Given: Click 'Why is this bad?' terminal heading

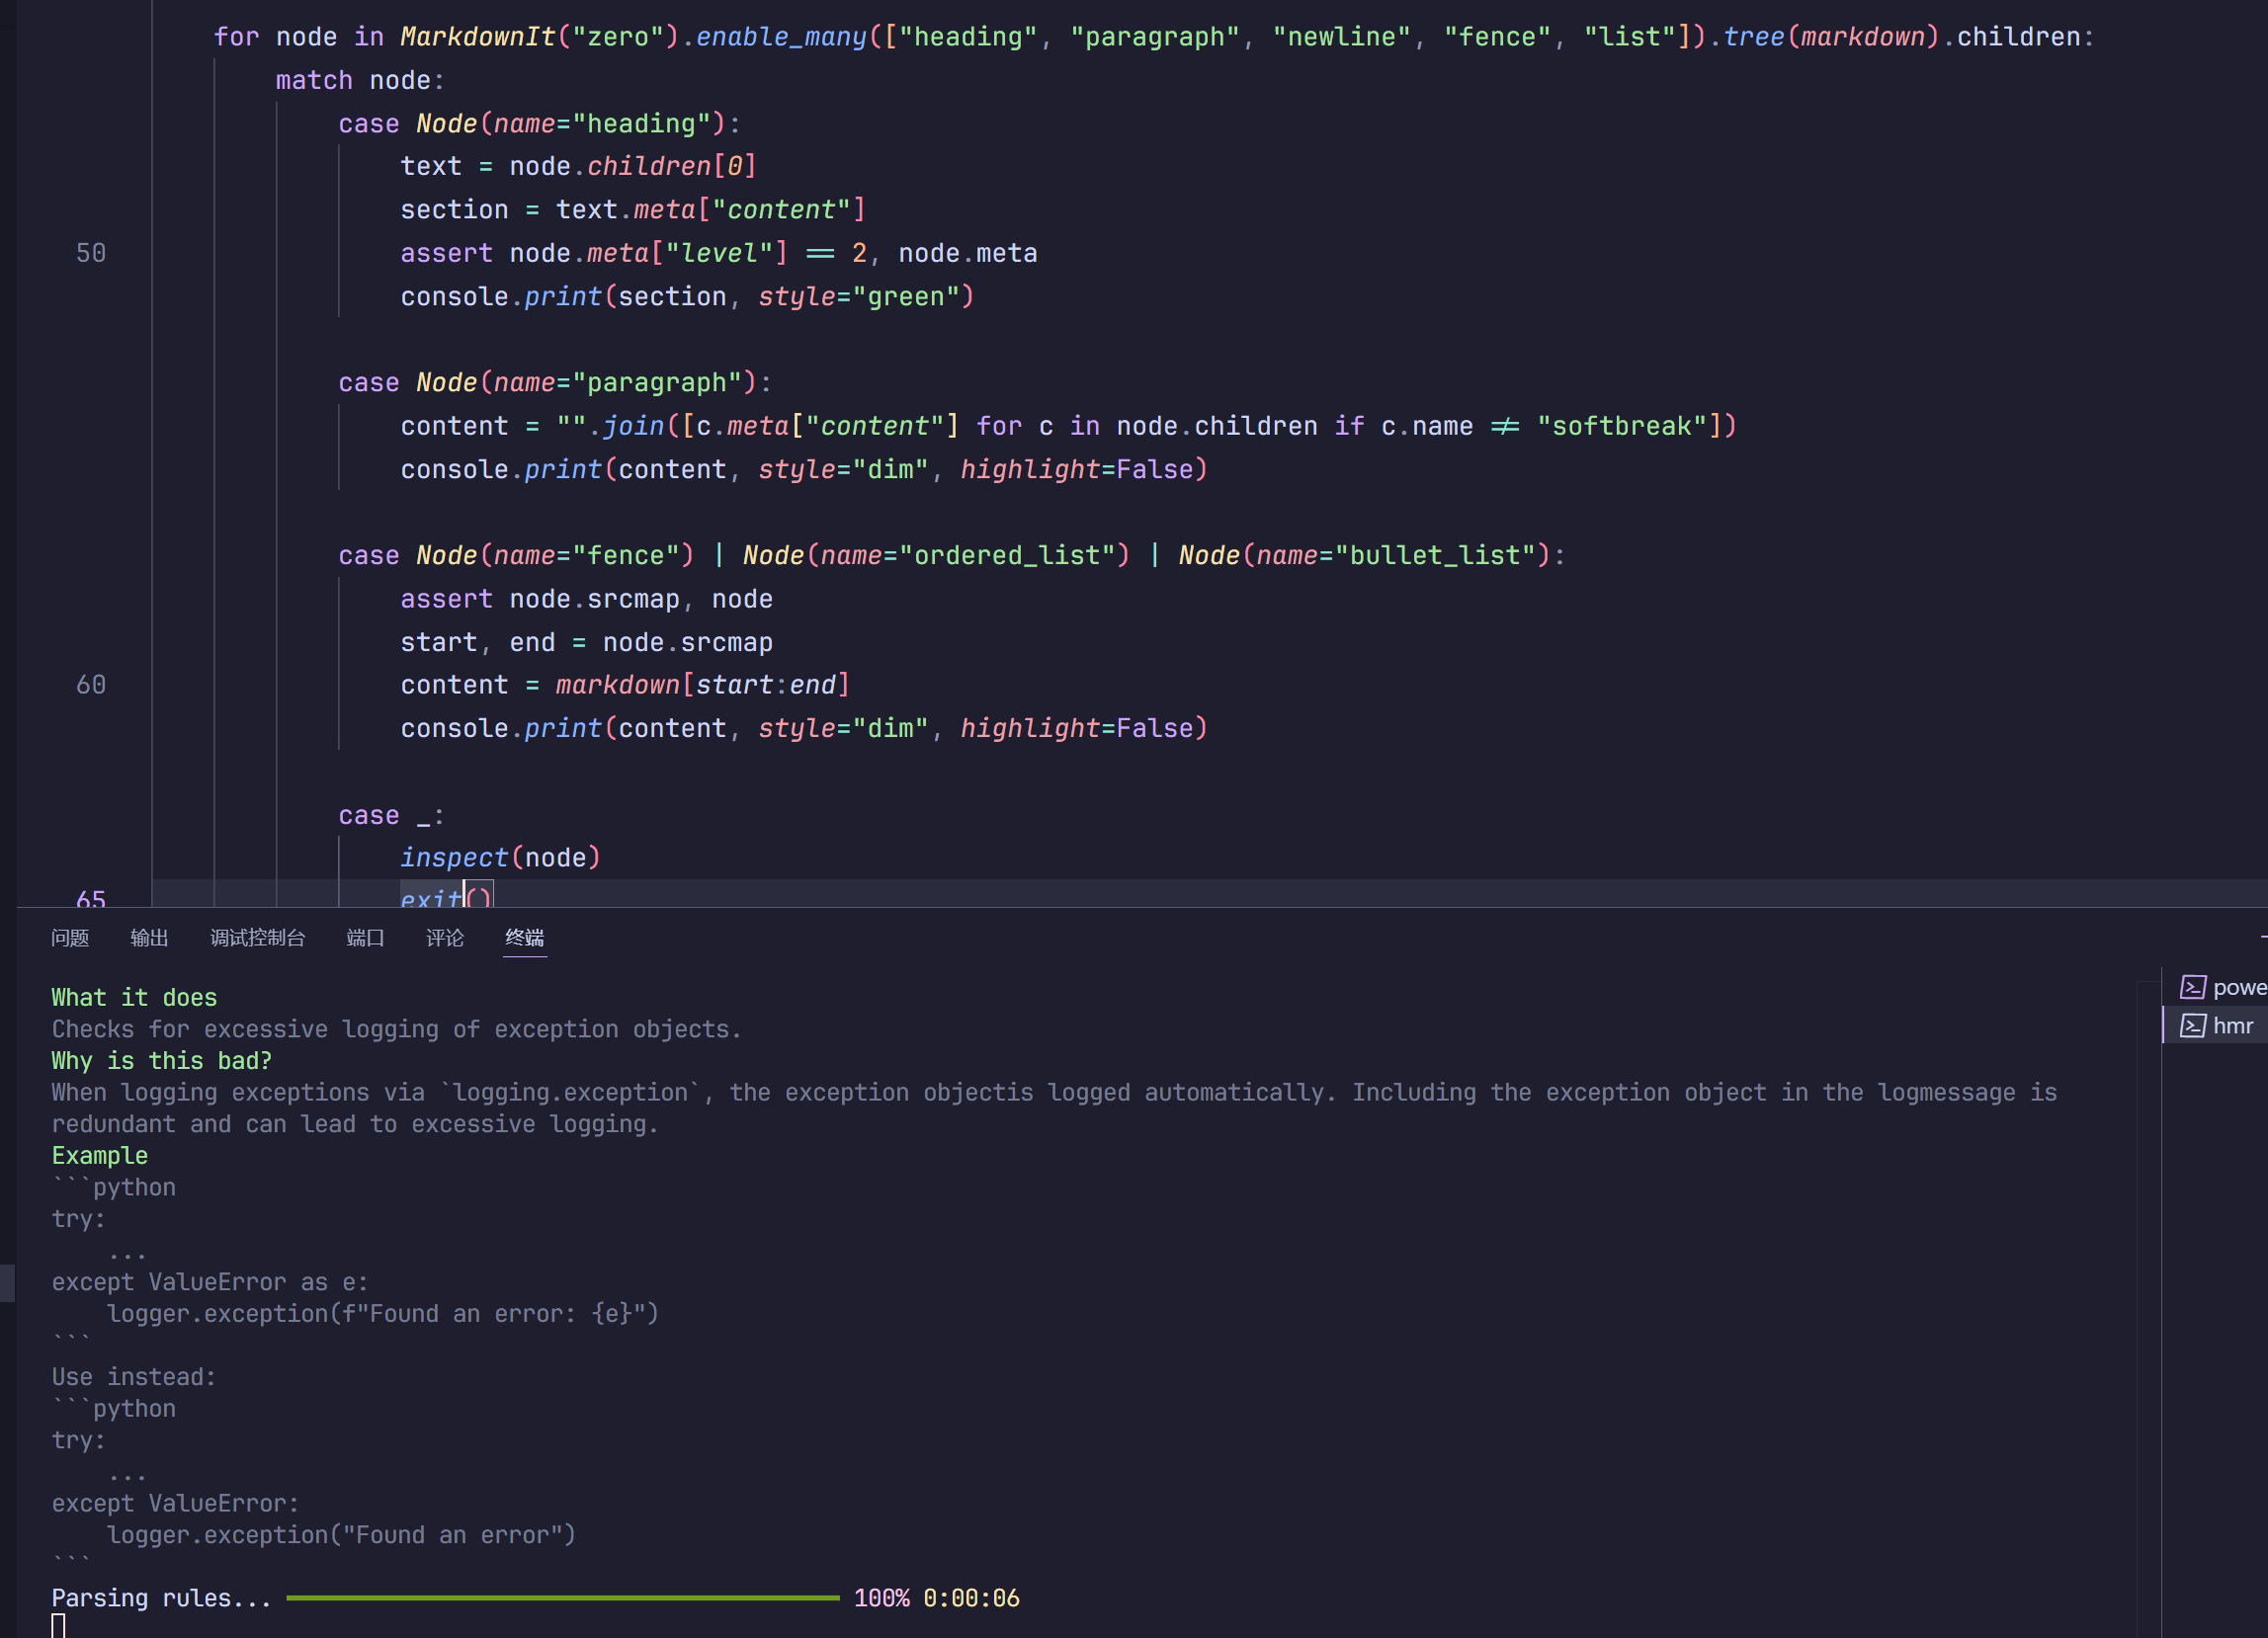Looking at the screenshot, I should (x=161, y=1060).
